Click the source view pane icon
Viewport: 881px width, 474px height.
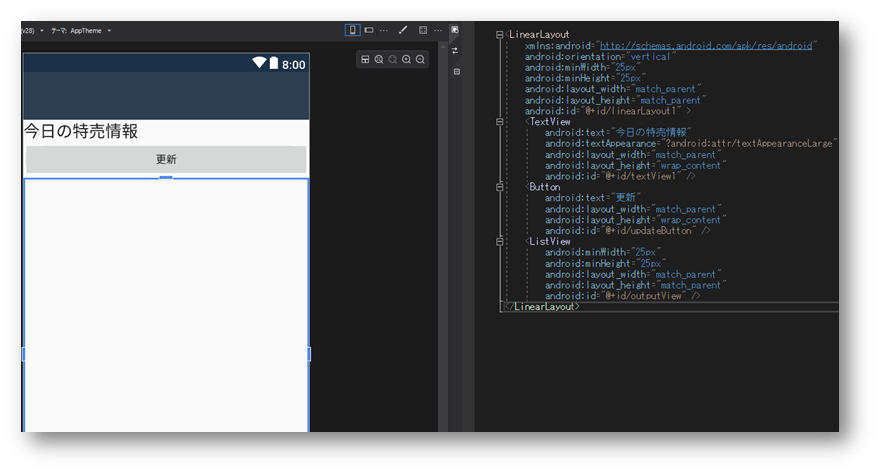pos(457,72)
